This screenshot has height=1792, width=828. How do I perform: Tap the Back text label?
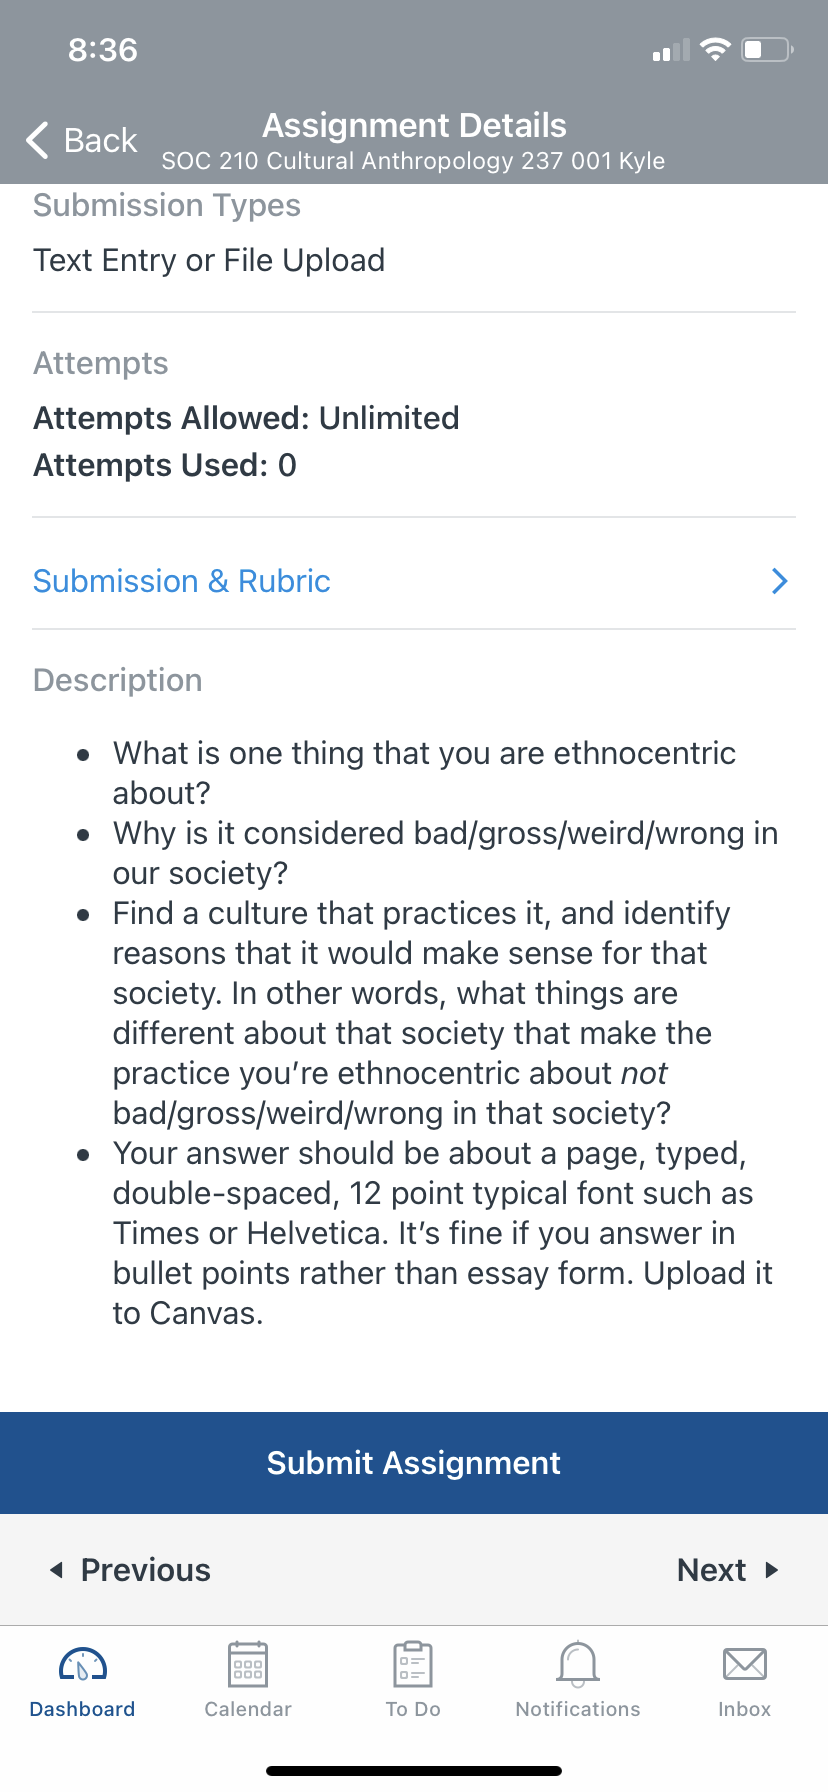[x=100, y=140]
